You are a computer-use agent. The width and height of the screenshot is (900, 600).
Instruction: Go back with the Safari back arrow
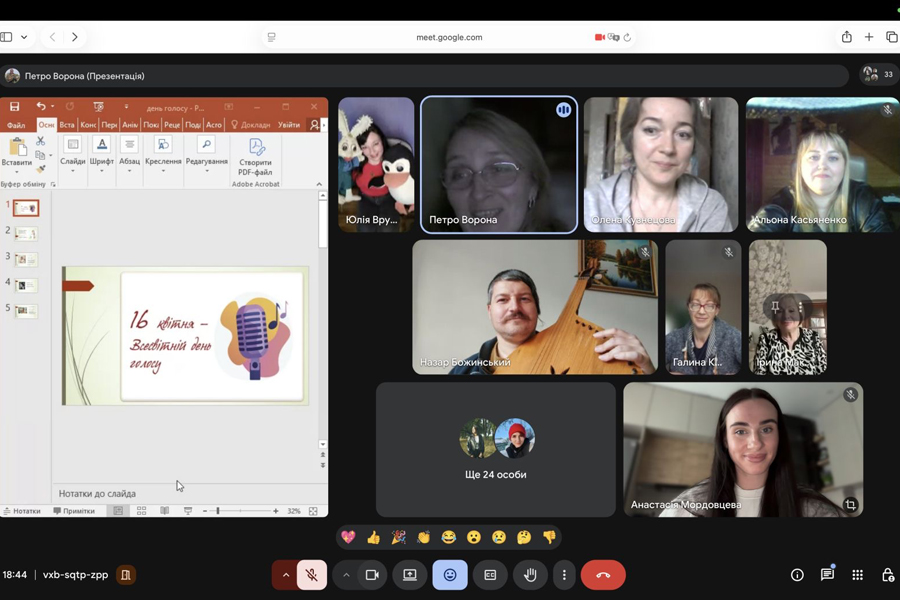tap(52, 37)
